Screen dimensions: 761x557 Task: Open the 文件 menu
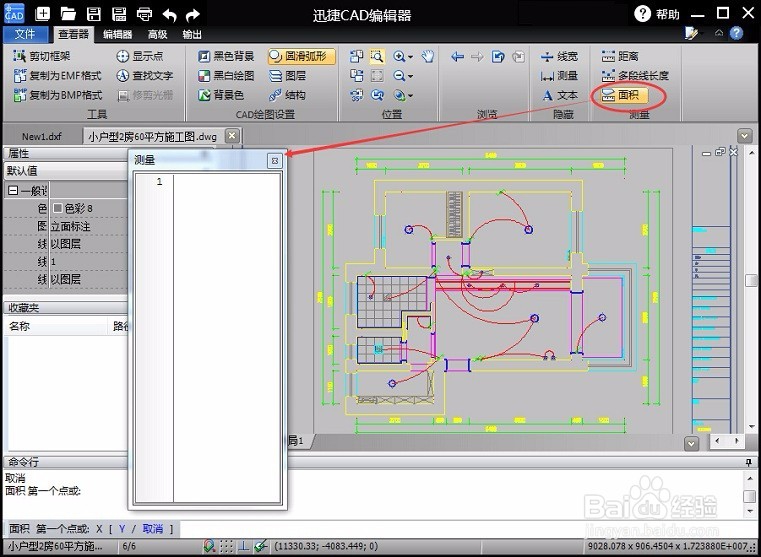click(25, 34)
